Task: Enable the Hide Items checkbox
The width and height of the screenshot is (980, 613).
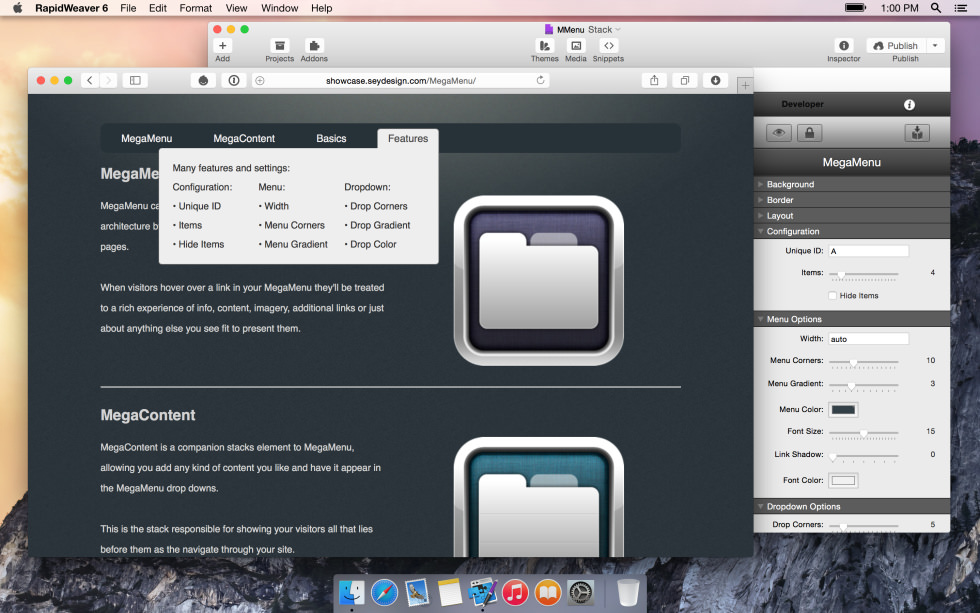Action: tap(832, 296)
